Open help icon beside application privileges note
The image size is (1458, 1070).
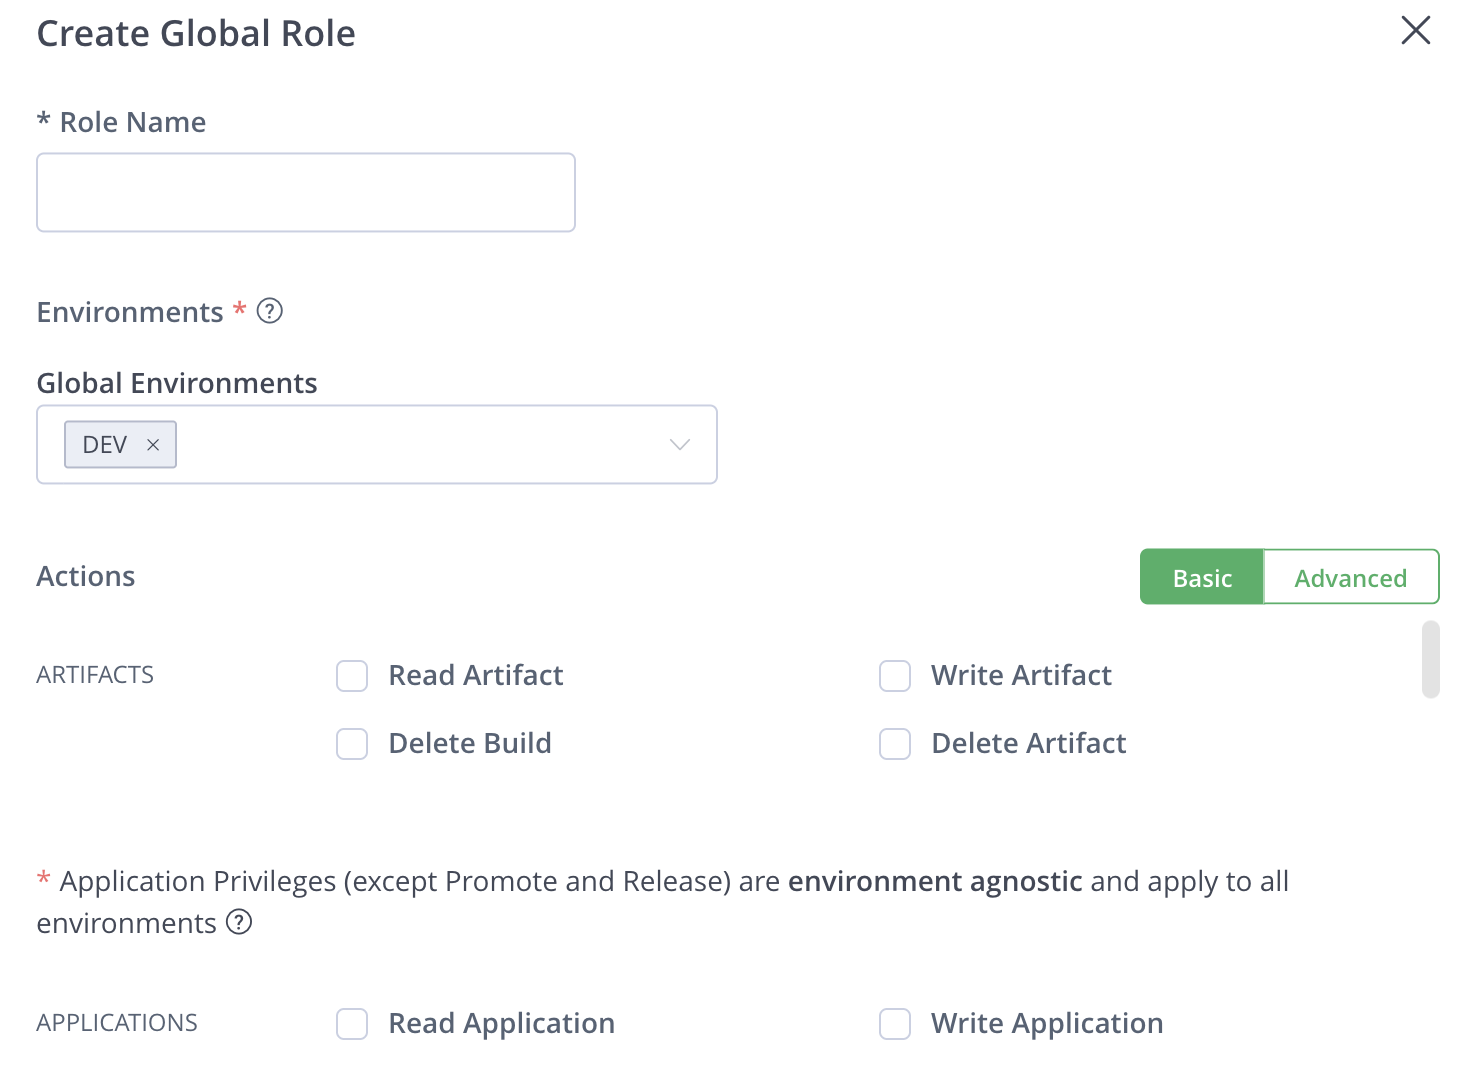[x=239, y=922]
